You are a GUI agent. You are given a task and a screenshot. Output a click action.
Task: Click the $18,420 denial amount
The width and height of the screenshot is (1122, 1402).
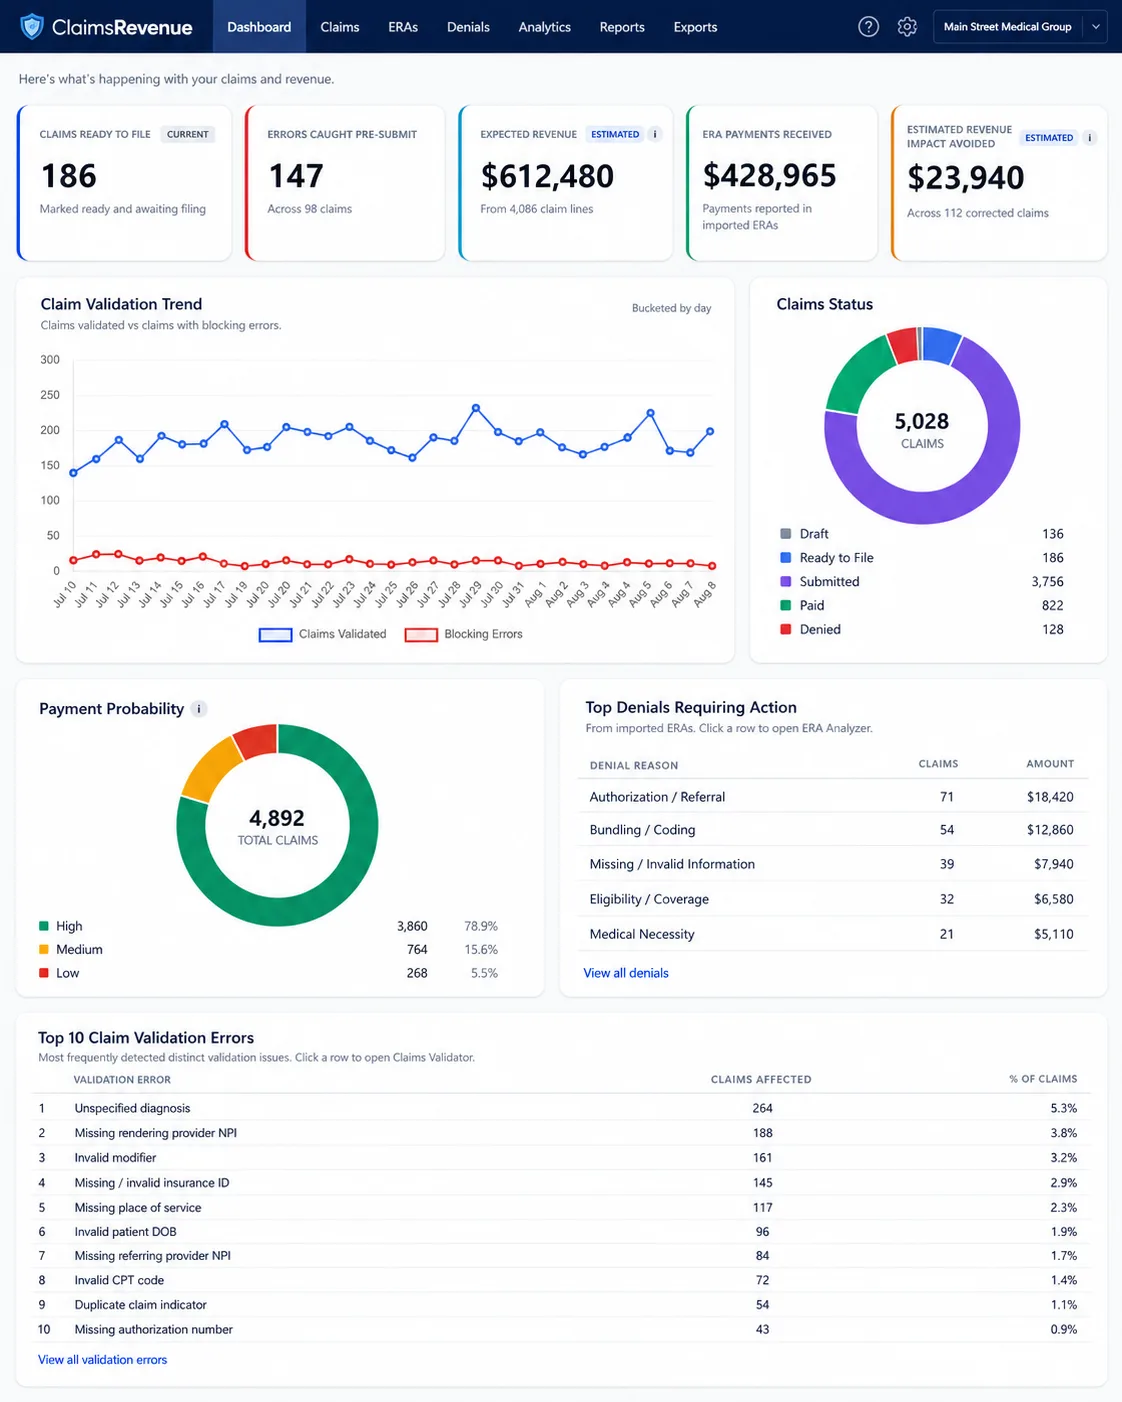point(1050,797)
